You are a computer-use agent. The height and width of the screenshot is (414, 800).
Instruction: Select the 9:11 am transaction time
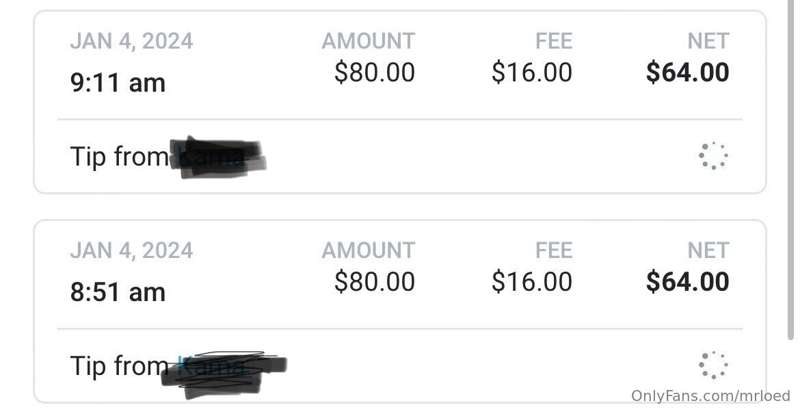[118, 83]
